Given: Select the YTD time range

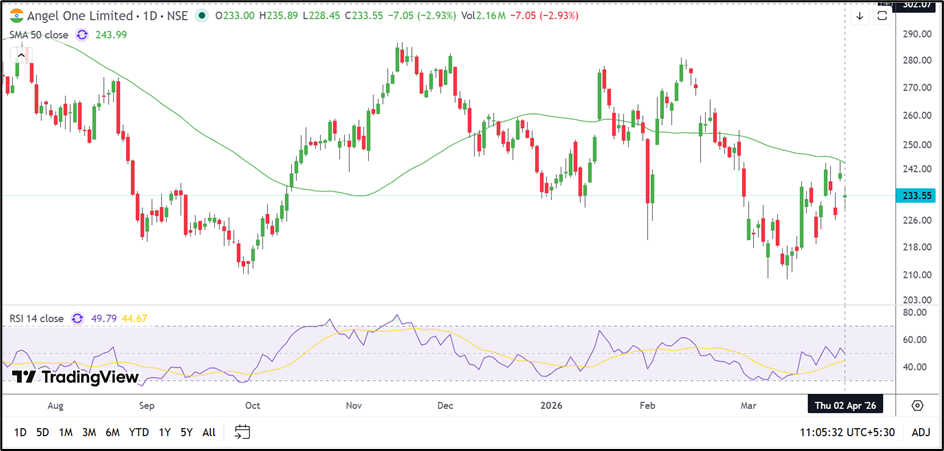Looking at the screenshot, I should (140, 432).
